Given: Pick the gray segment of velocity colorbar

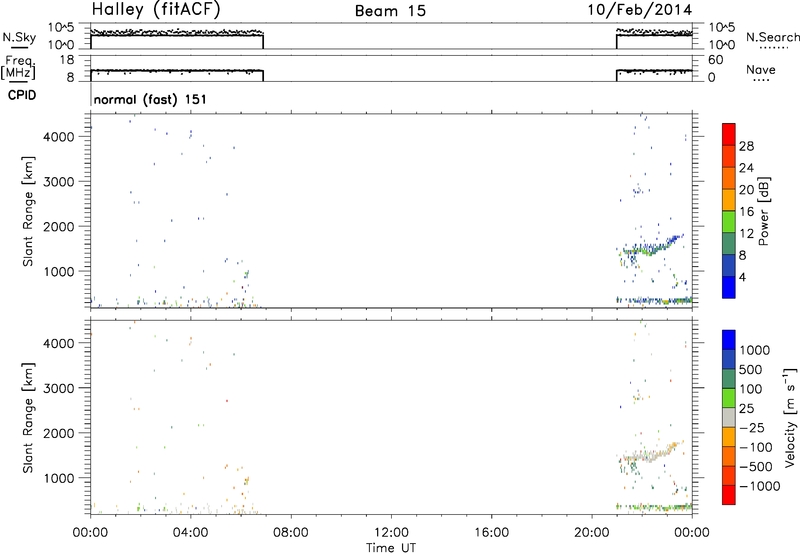Looking at the screenshot, I should point(729,417).
